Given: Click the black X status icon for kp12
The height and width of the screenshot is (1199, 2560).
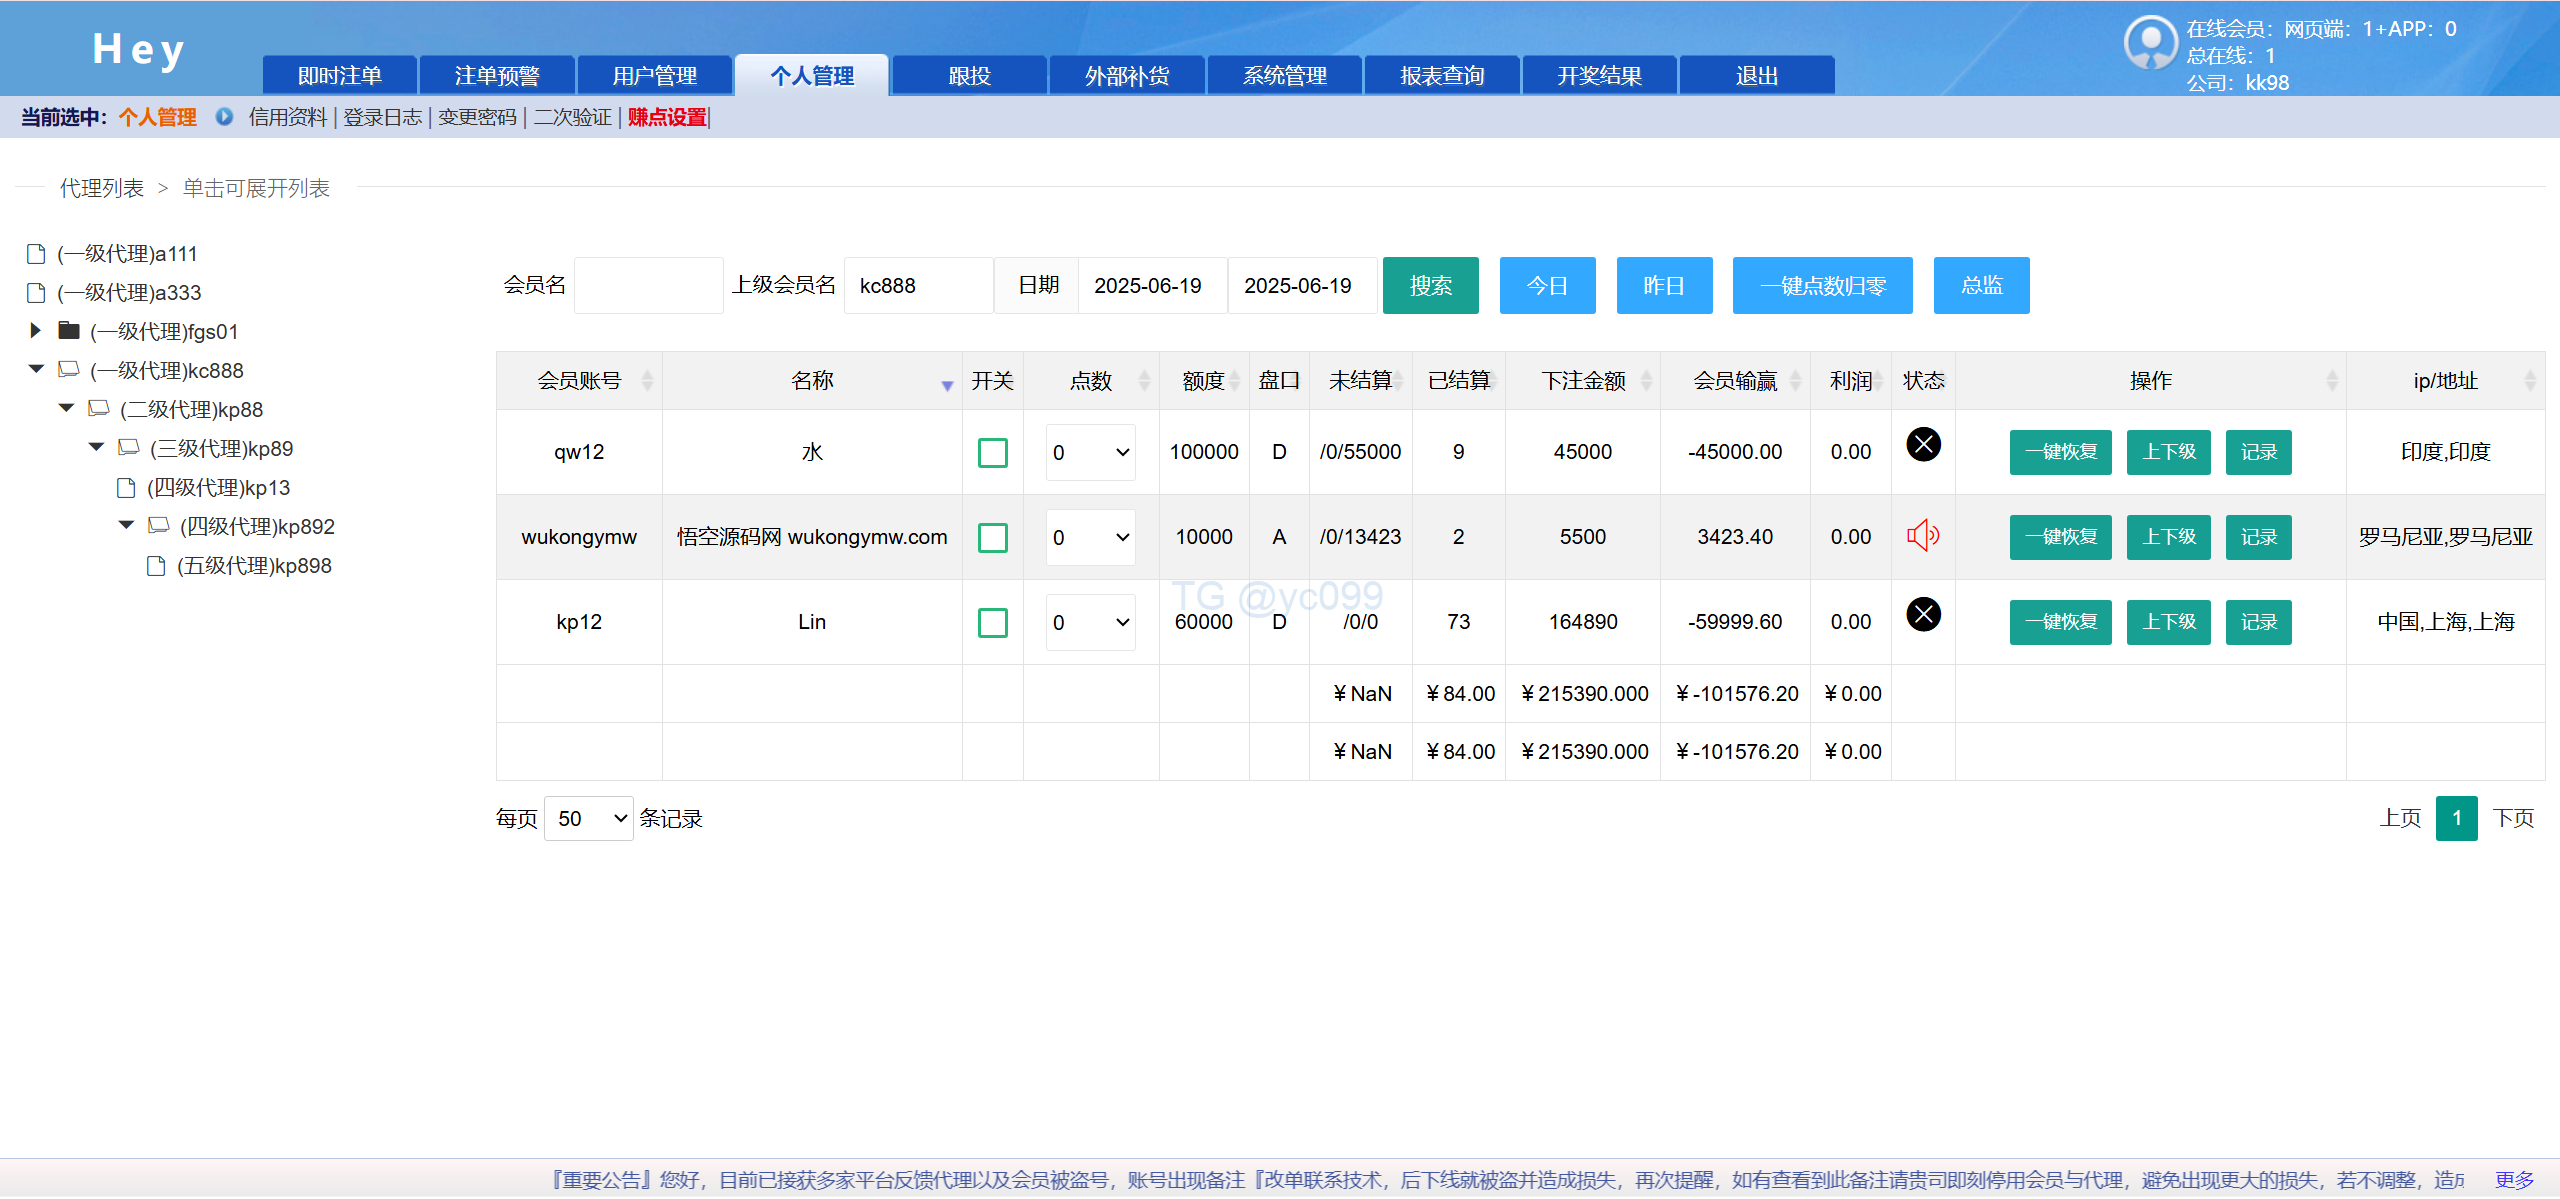Looking at the screenshot, I should click(1922, 614).
